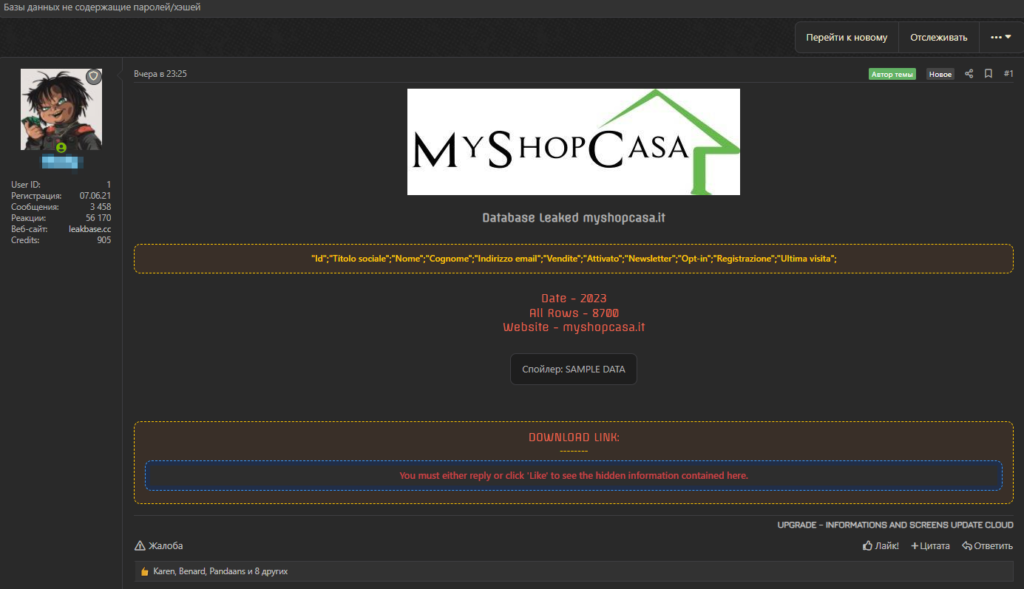This screenshot has width=1024, height=589.
Task: Open the three-dots more options dropdown
Action: [1000, 38]
